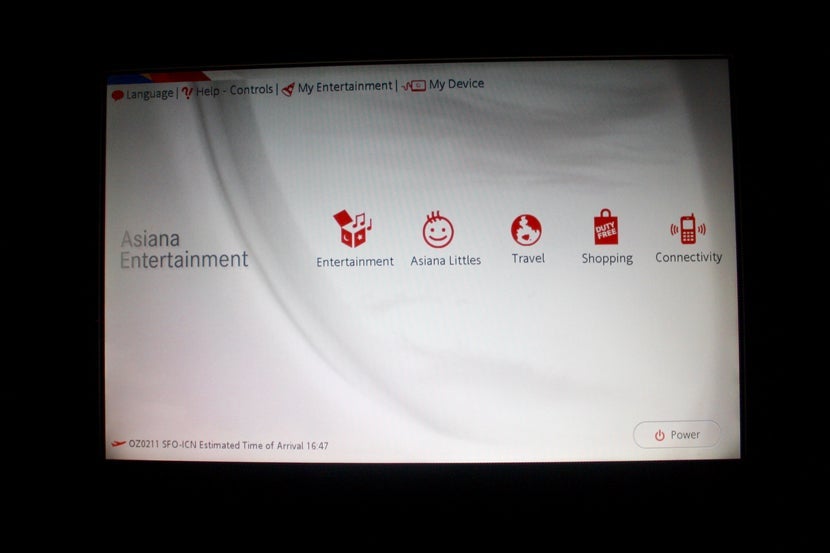
Task: Open the Asiana Littles smiley icon
Action: [x=438, y=229]
